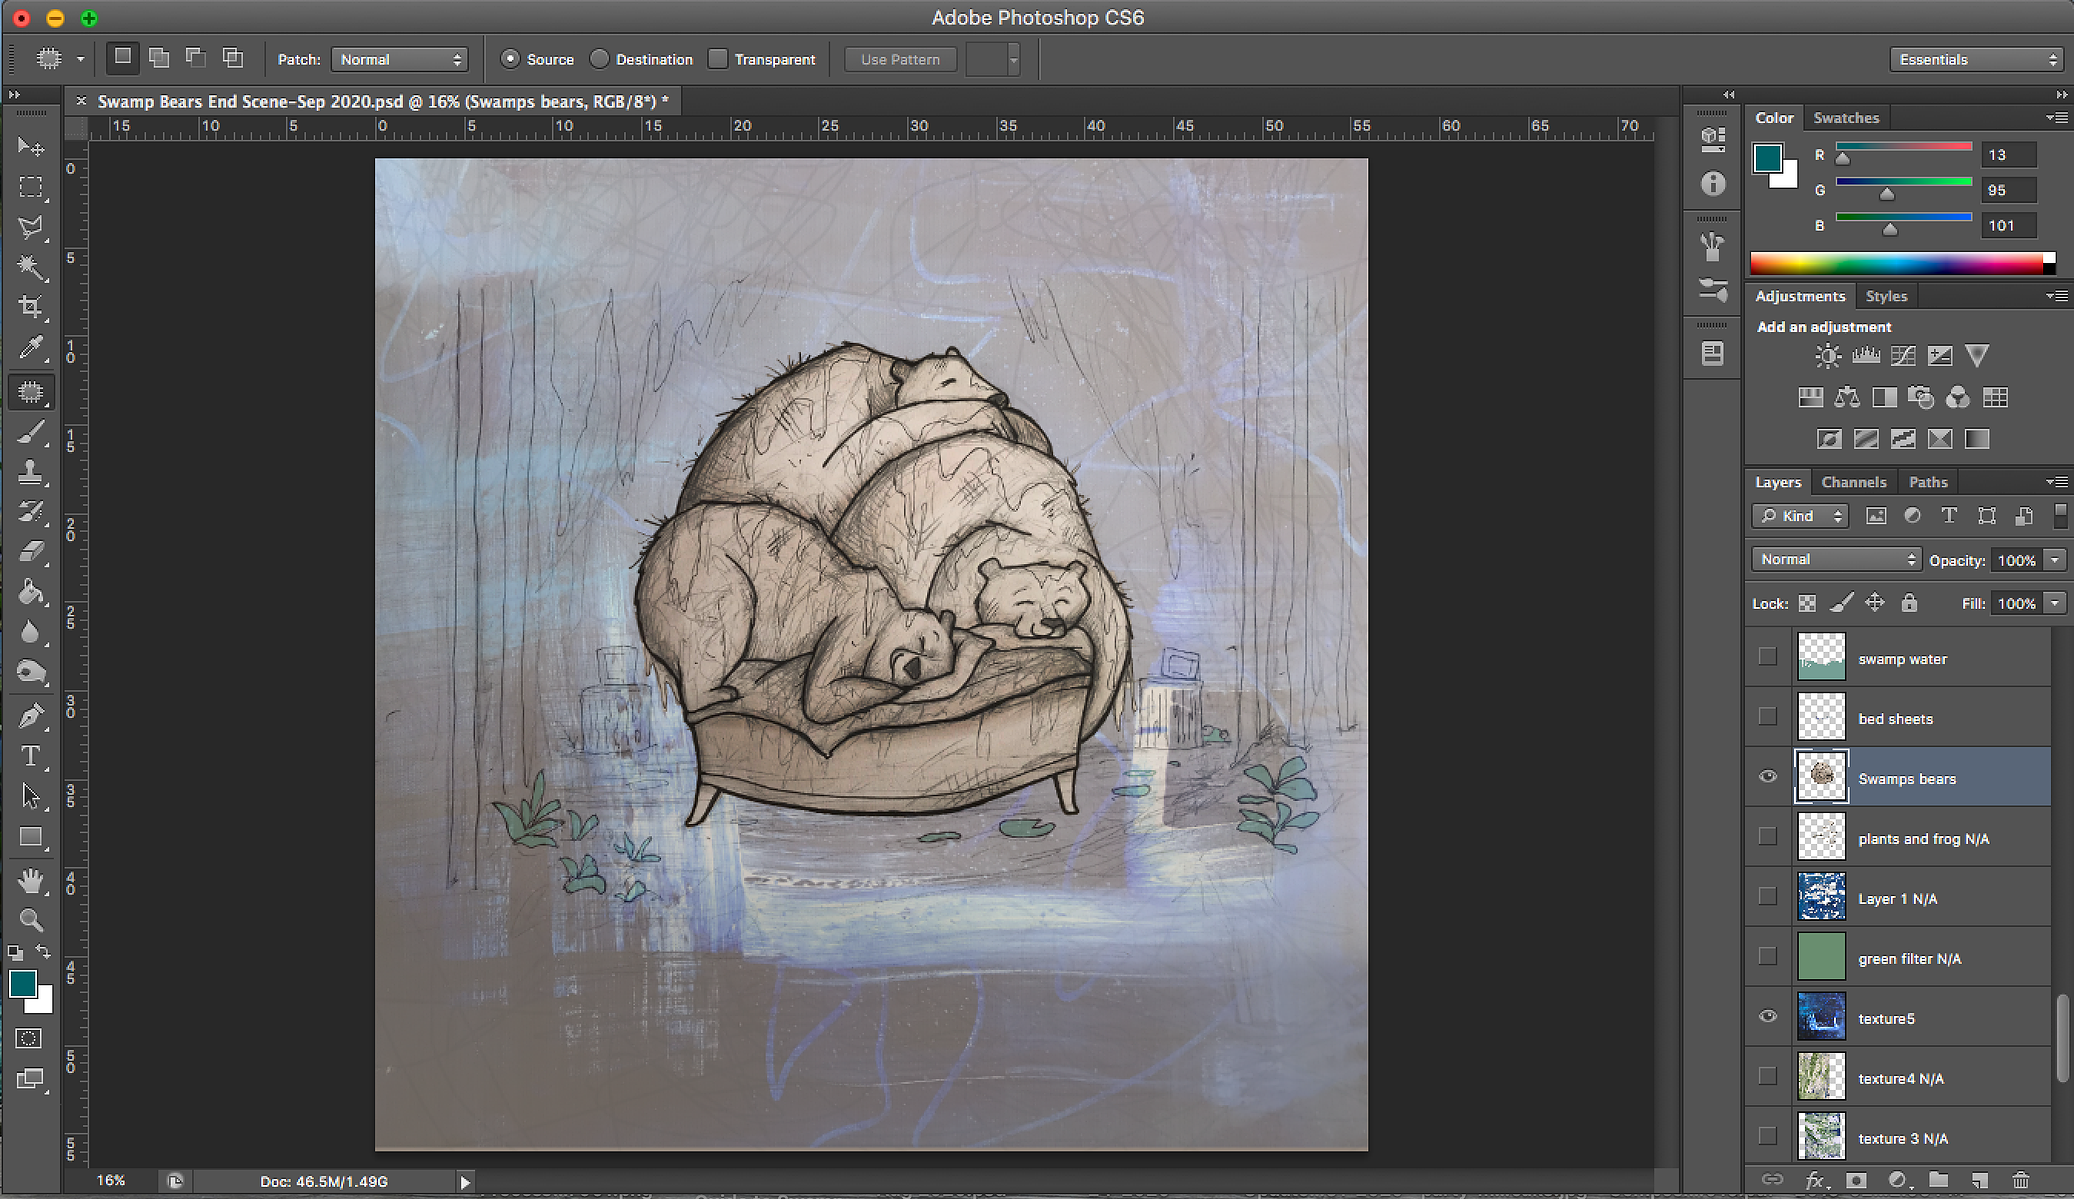
Task: Select the Brush tool
Action: pyautogui.click(x=31, y=433)
